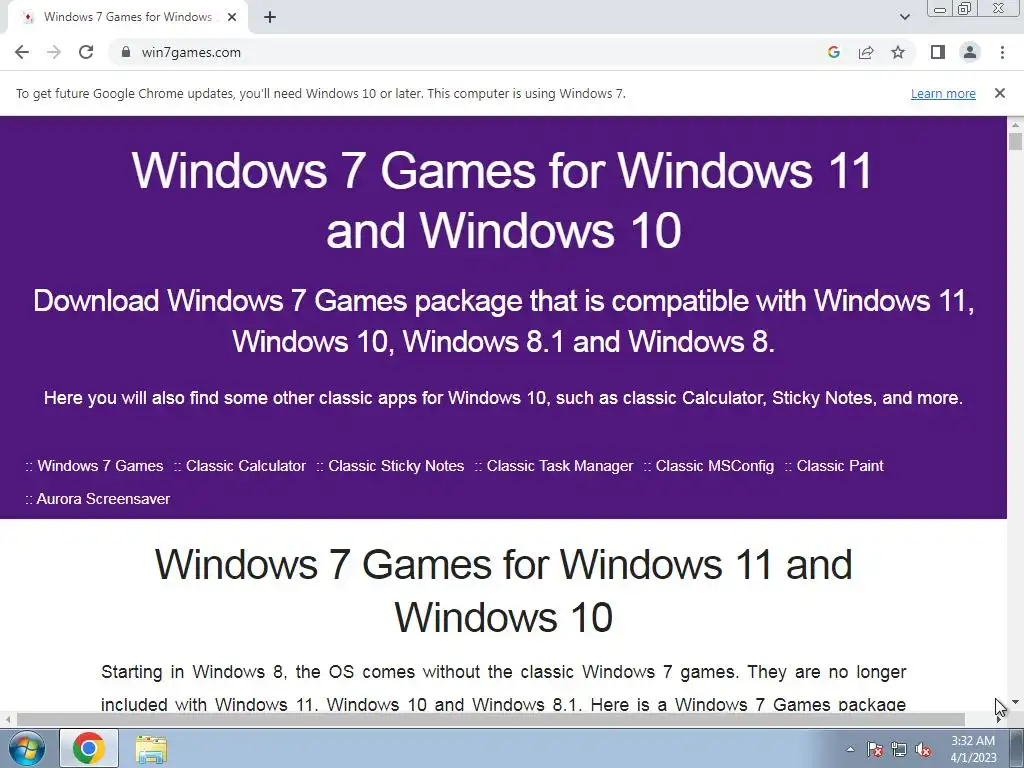Click the Chrome icon in the taskbar
The image size is (1024, 768).
89,748
